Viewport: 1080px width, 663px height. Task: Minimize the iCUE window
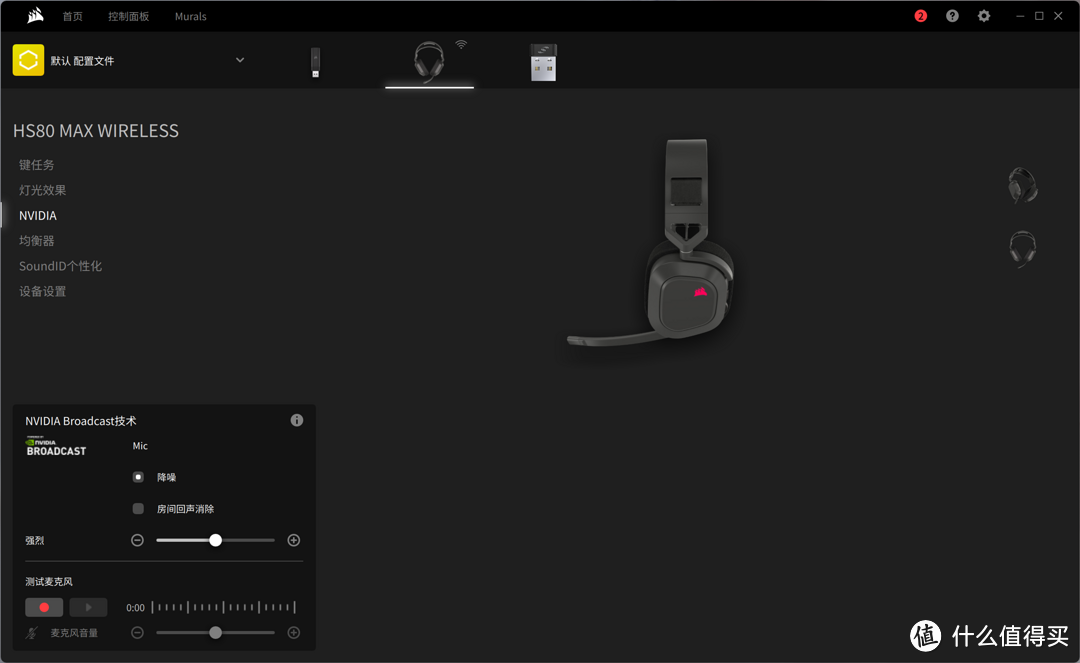[x=1020, y=16]
